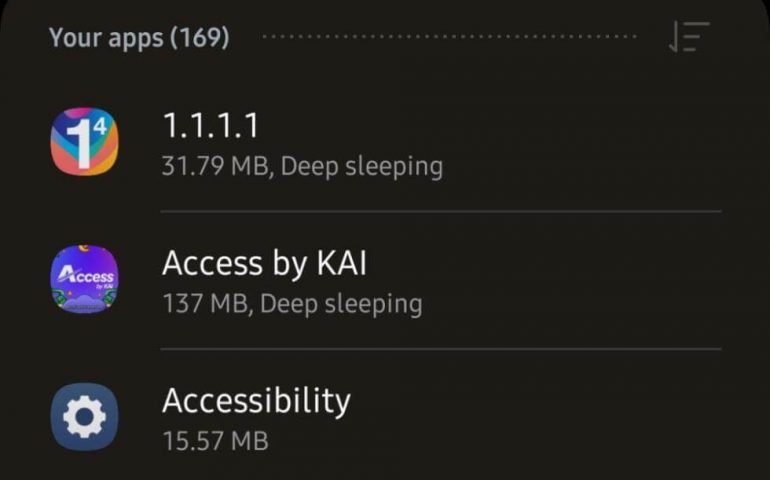Click the Access by KAI title text

click(264, 264)
